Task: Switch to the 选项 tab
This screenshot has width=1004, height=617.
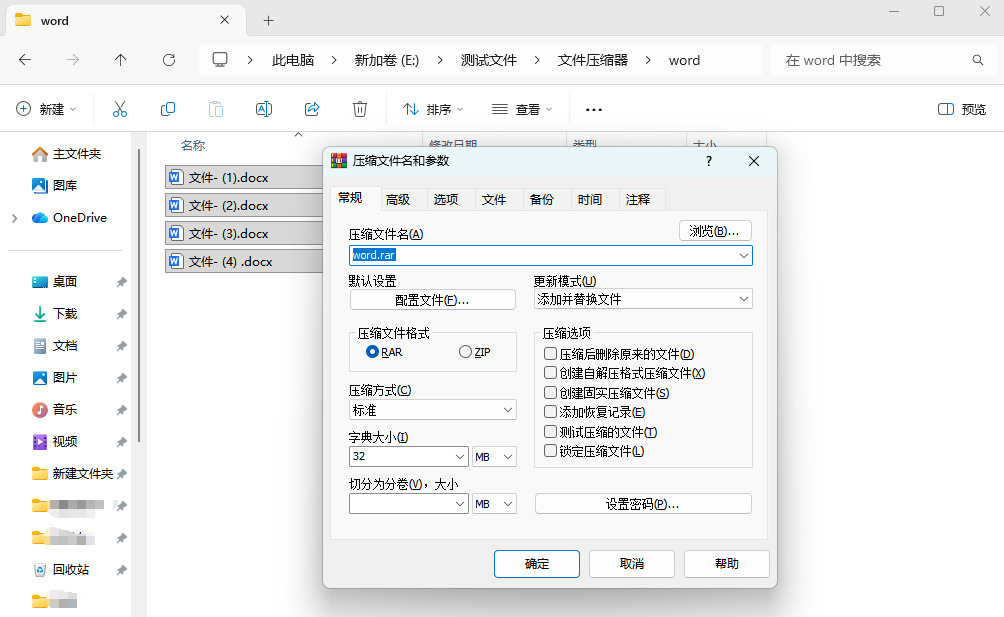Action: coord(446,200)
